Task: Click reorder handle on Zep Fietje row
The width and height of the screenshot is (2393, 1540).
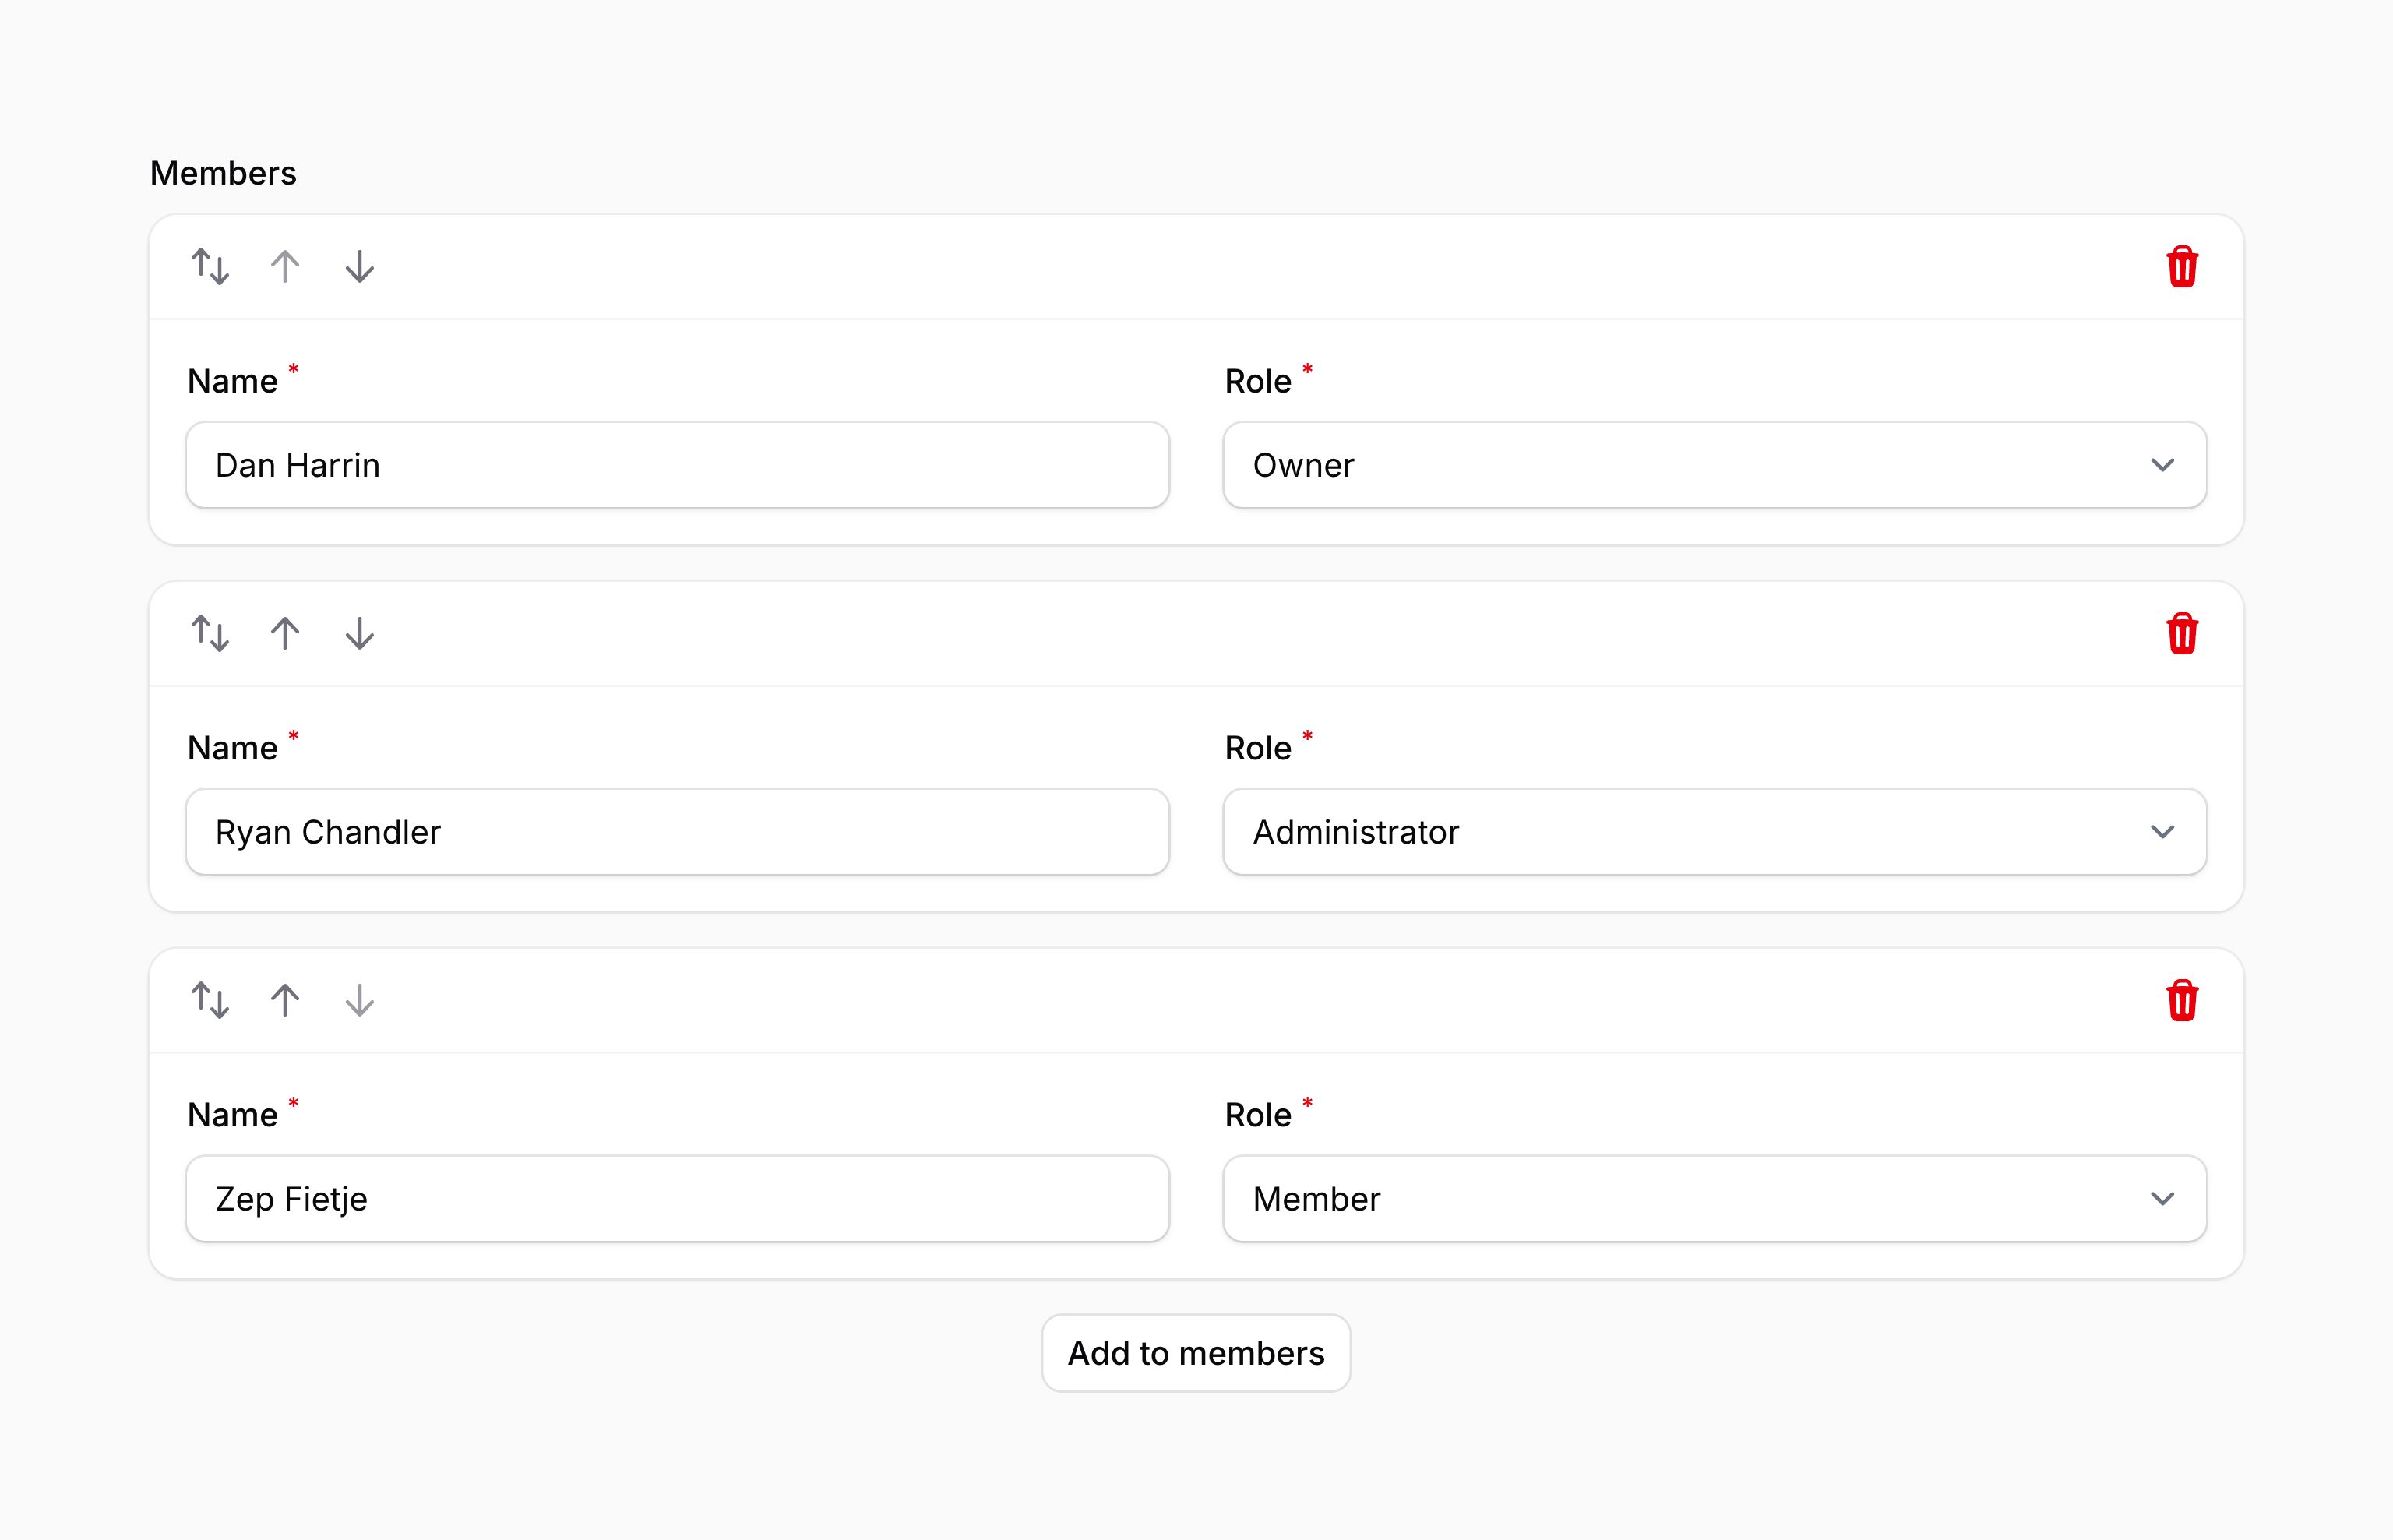Action: pos(210,1001)
